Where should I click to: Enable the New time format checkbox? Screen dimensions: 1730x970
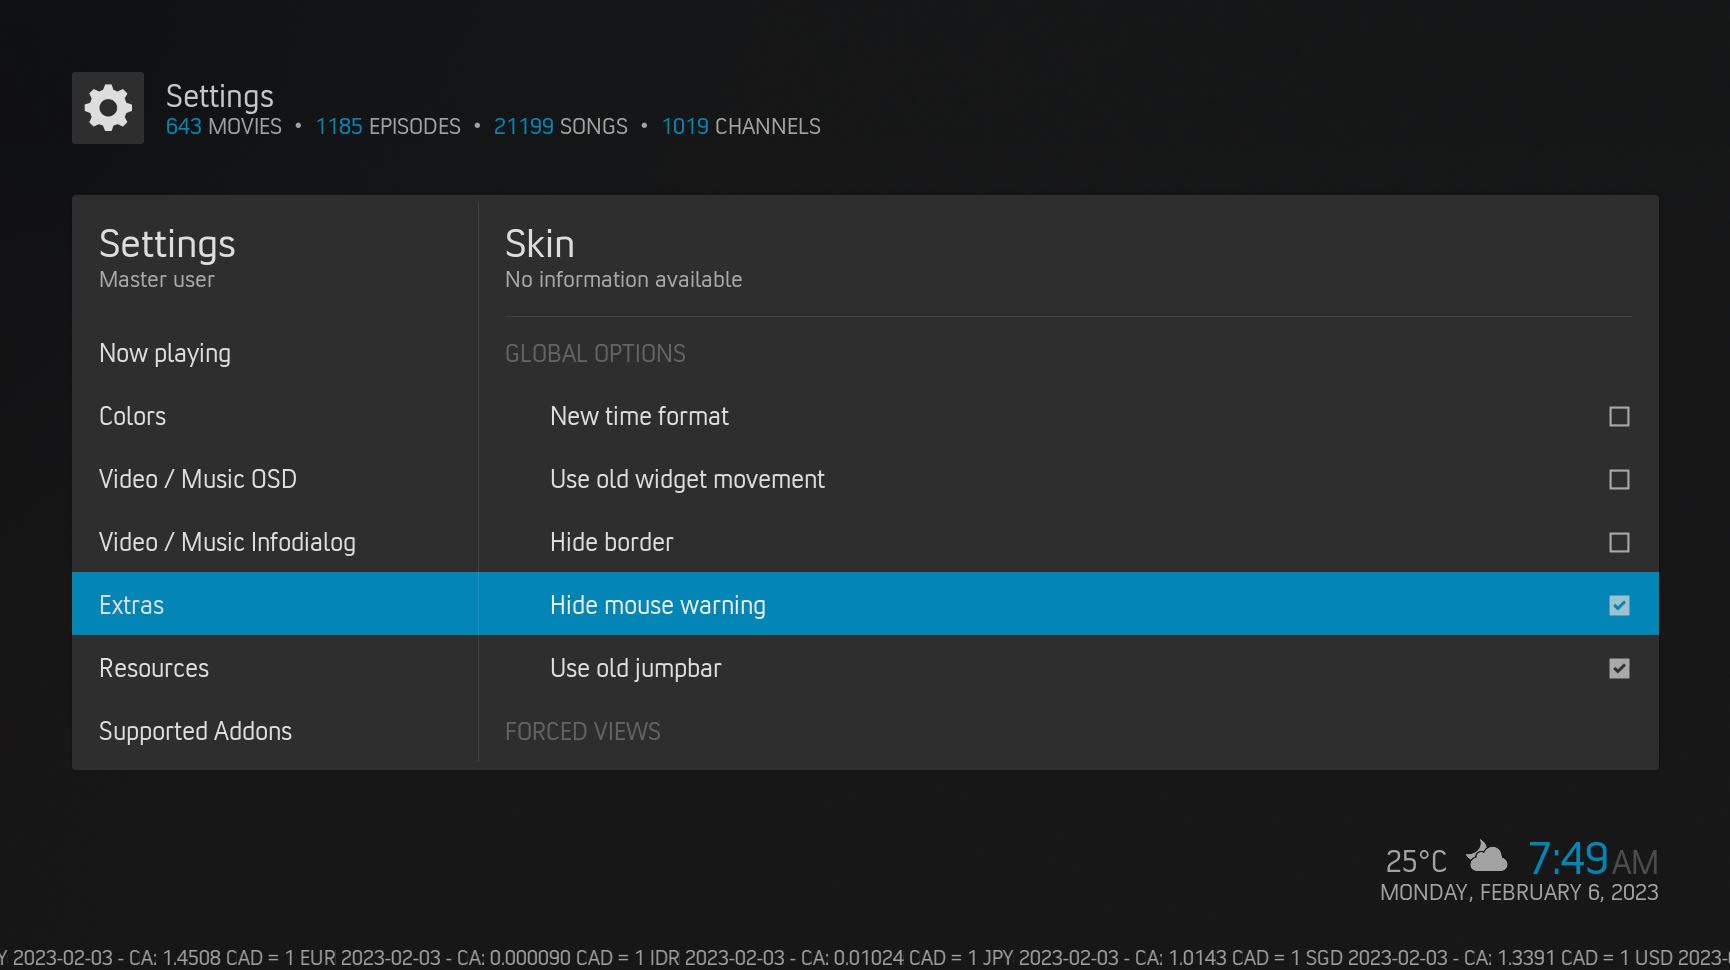(x=1618, y=416)
